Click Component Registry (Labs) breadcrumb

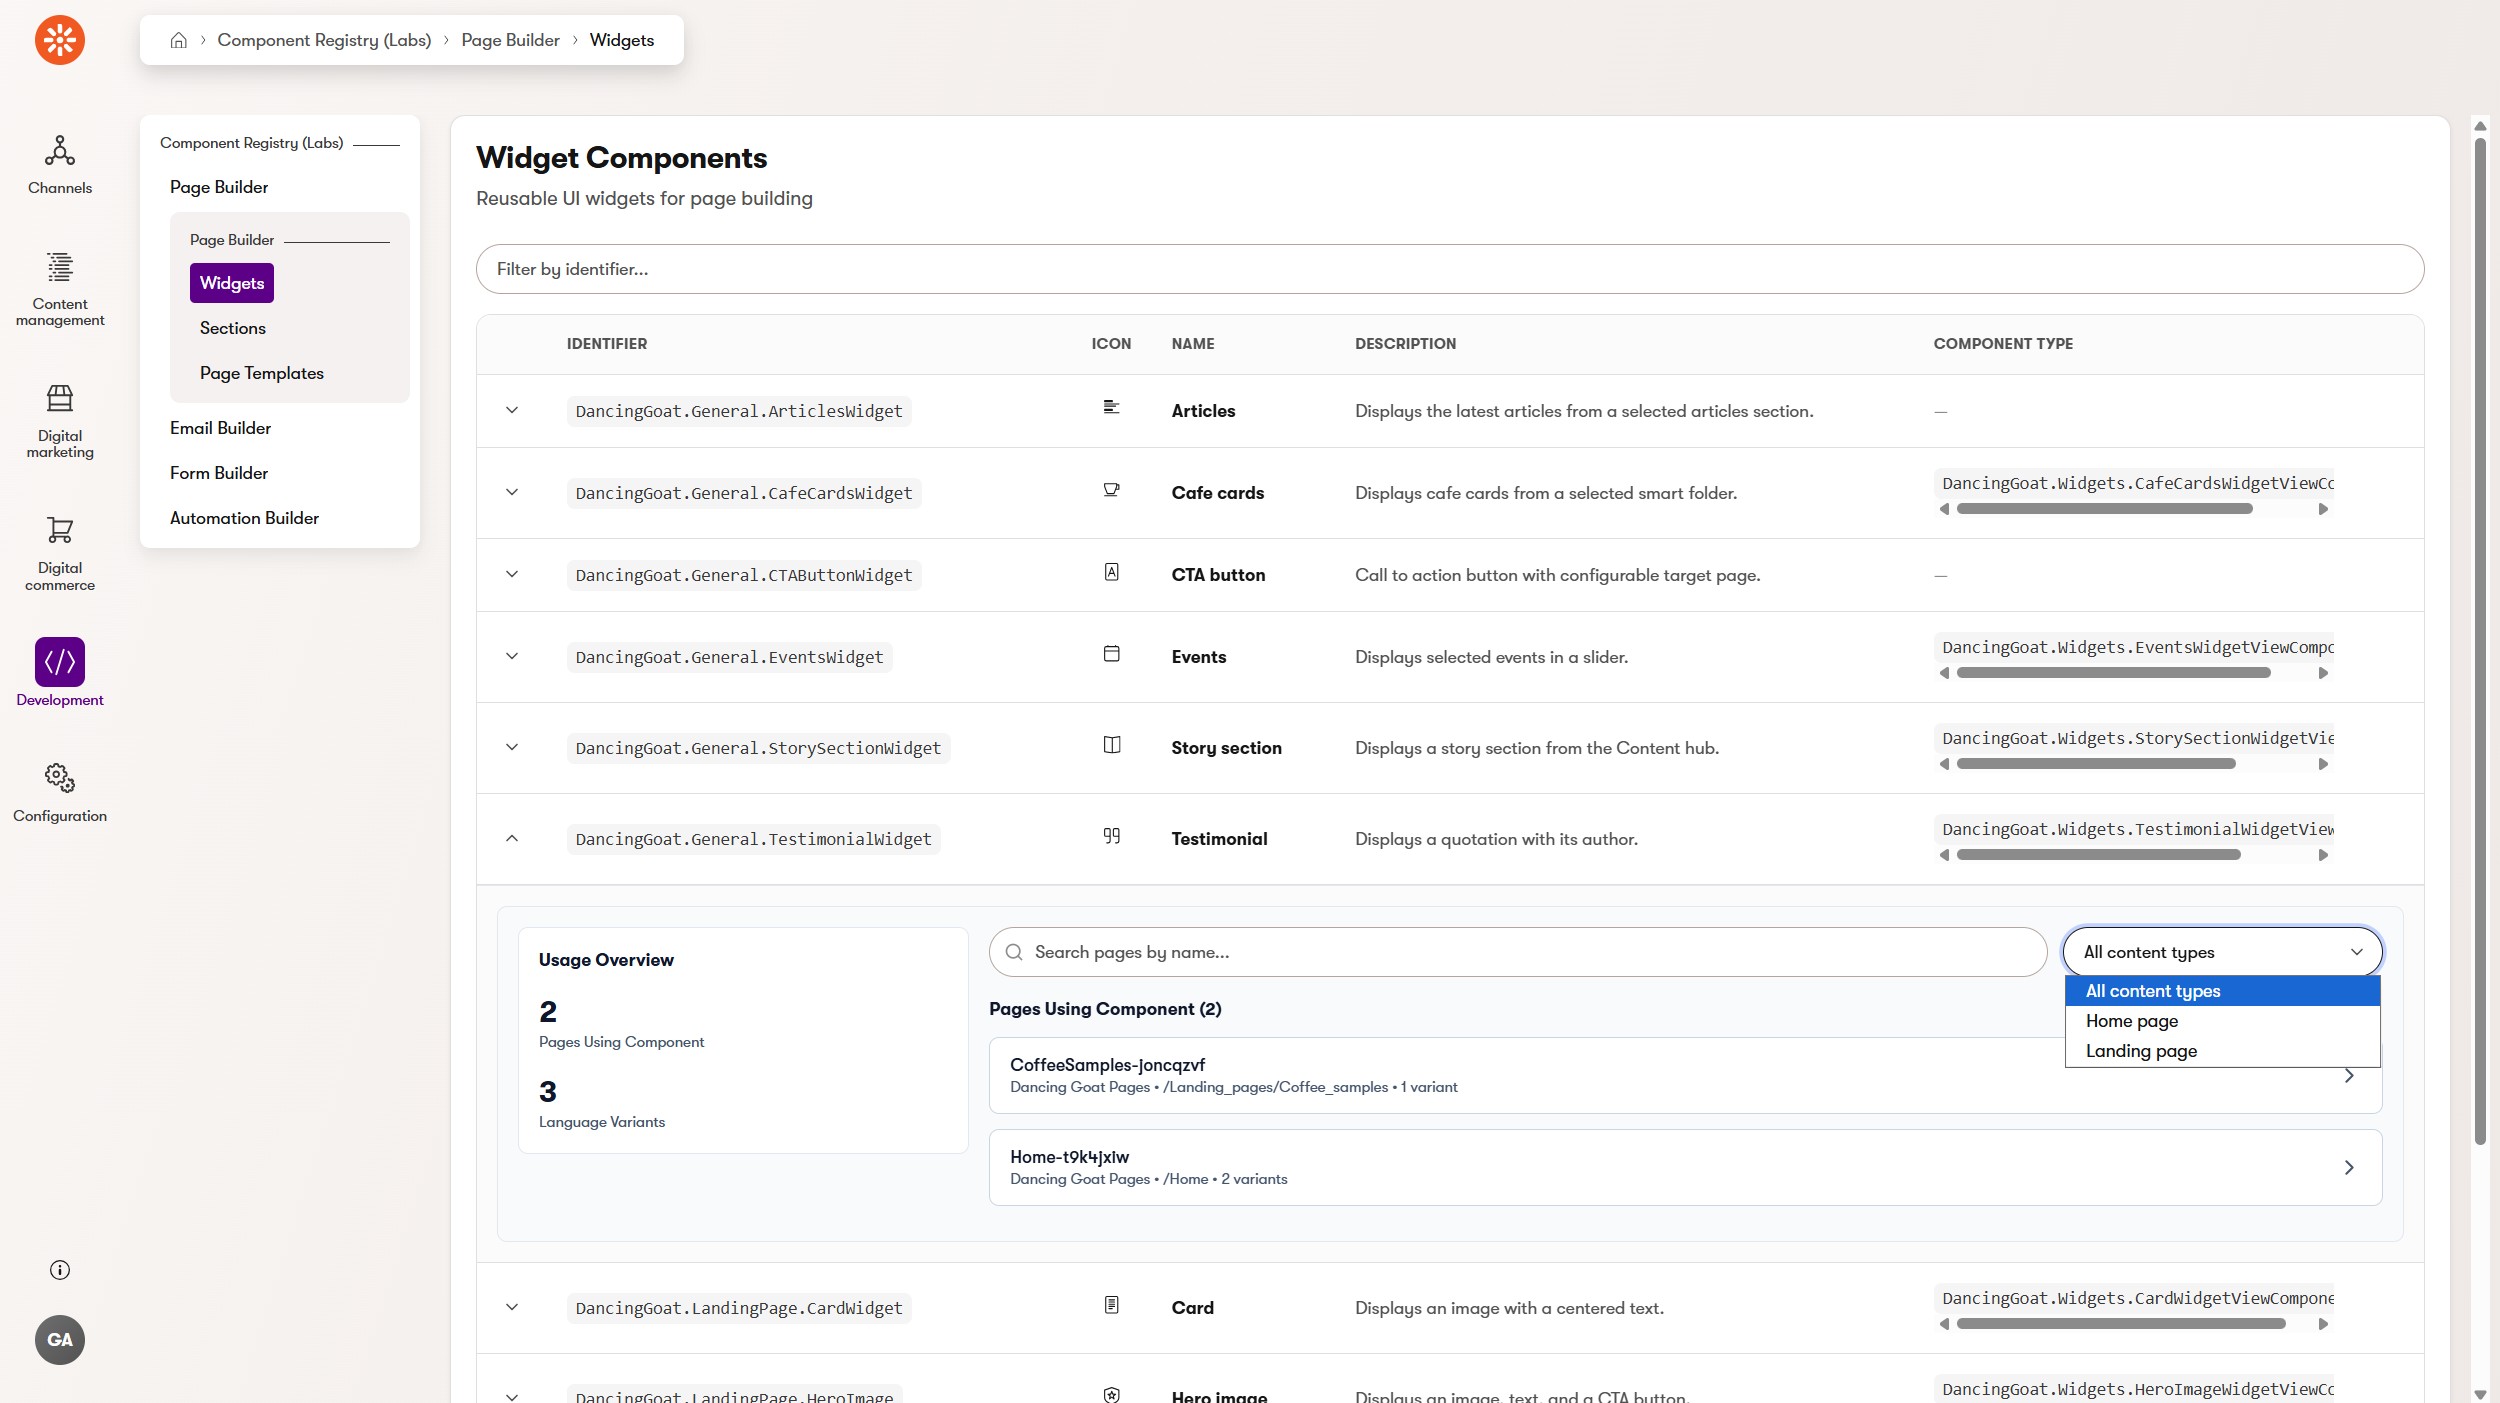click(324, 40)
